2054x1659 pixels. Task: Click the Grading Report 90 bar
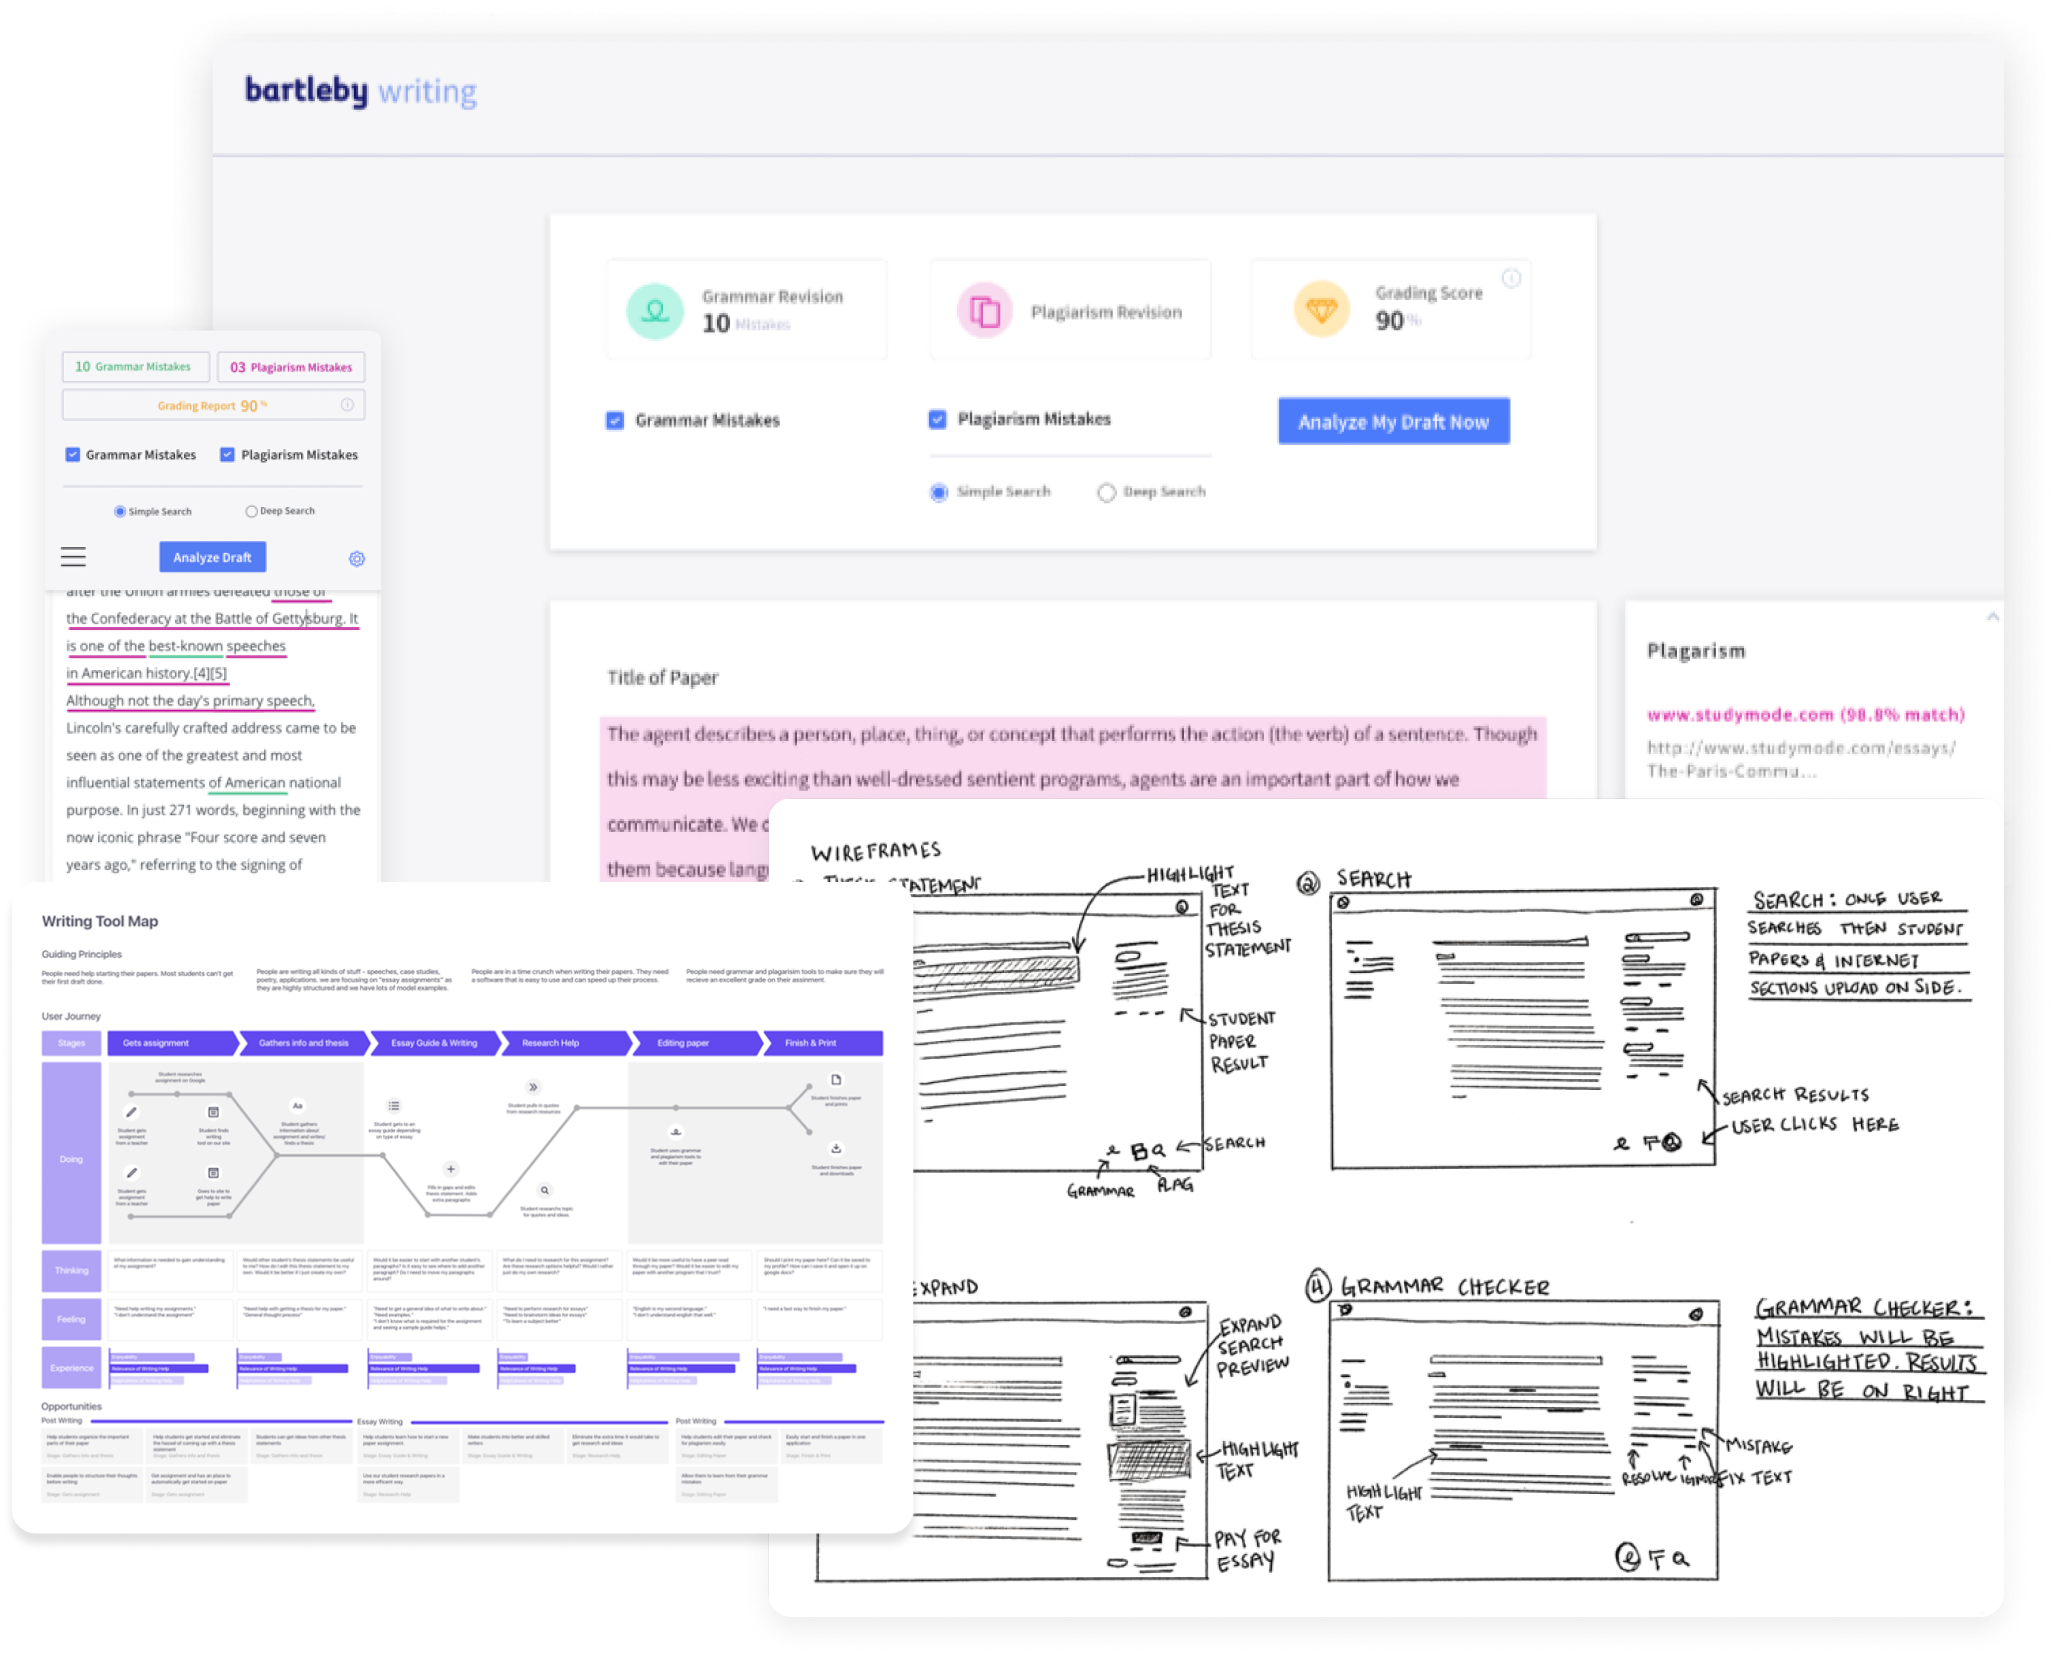coord(213,405)
